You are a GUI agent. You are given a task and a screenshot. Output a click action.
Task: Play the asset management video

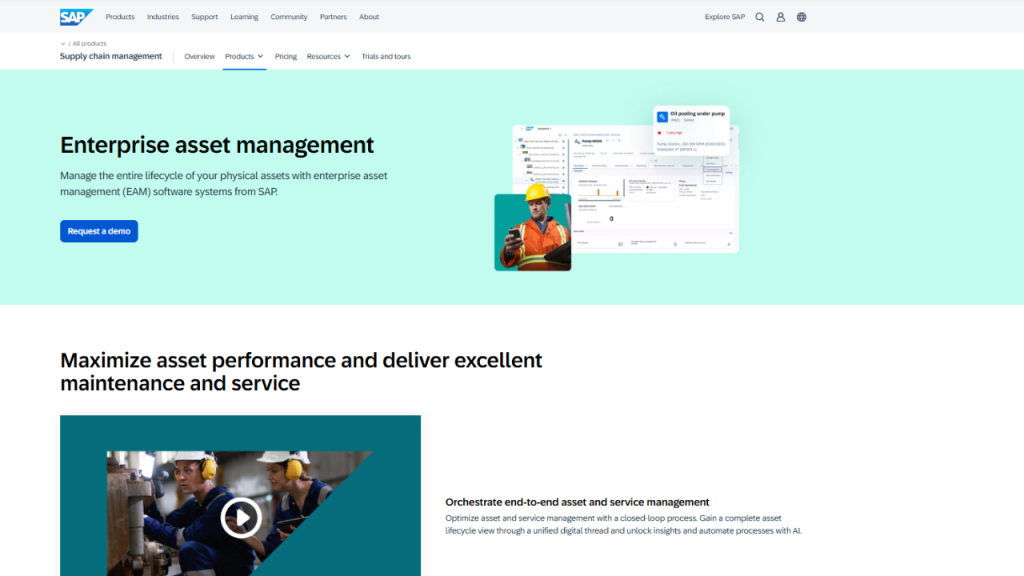pyautogui.click(x=240, y=517)
